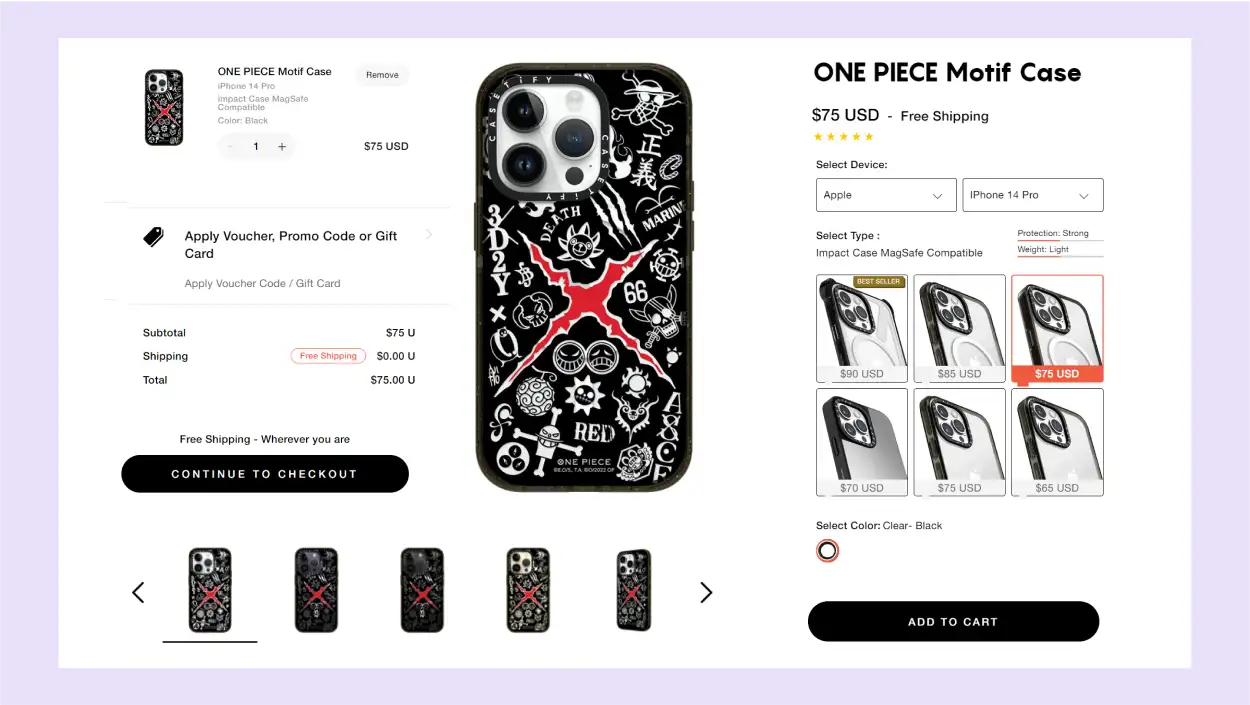Open the iPhone 14 Pro model dropdown

1032,195
